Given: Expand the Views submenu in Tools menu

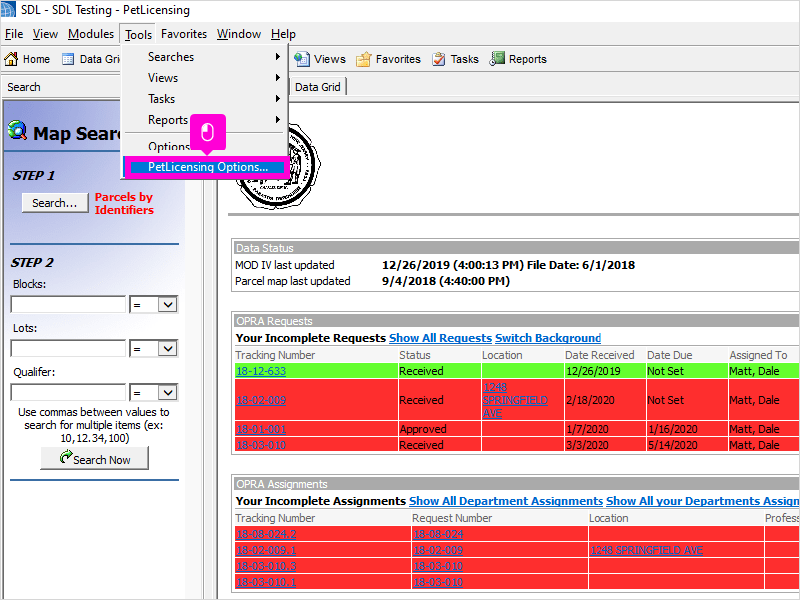Looking at the screenshot, I should 205,78.
